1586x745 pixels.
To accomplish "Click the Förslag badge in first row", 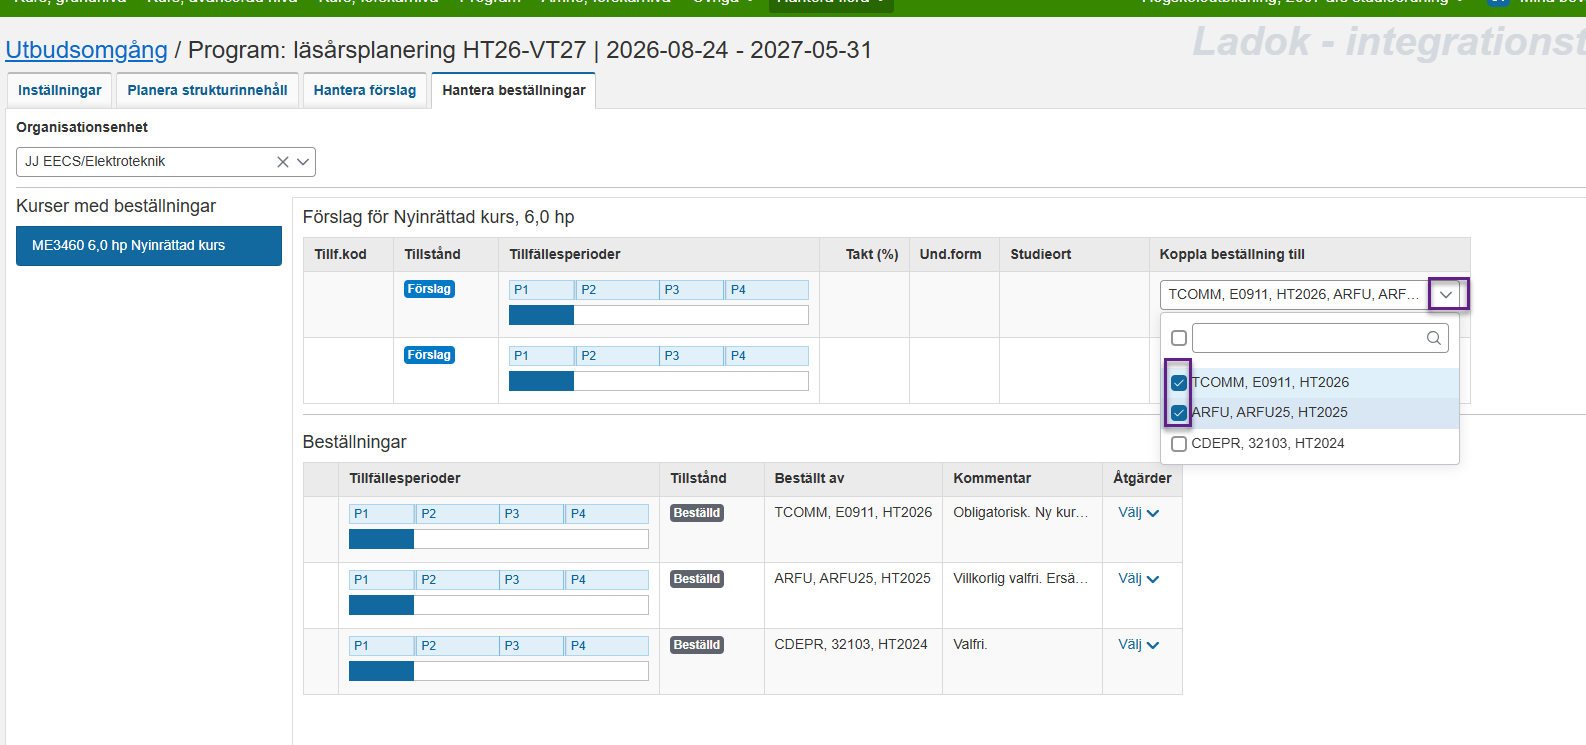I will [429, 289].
